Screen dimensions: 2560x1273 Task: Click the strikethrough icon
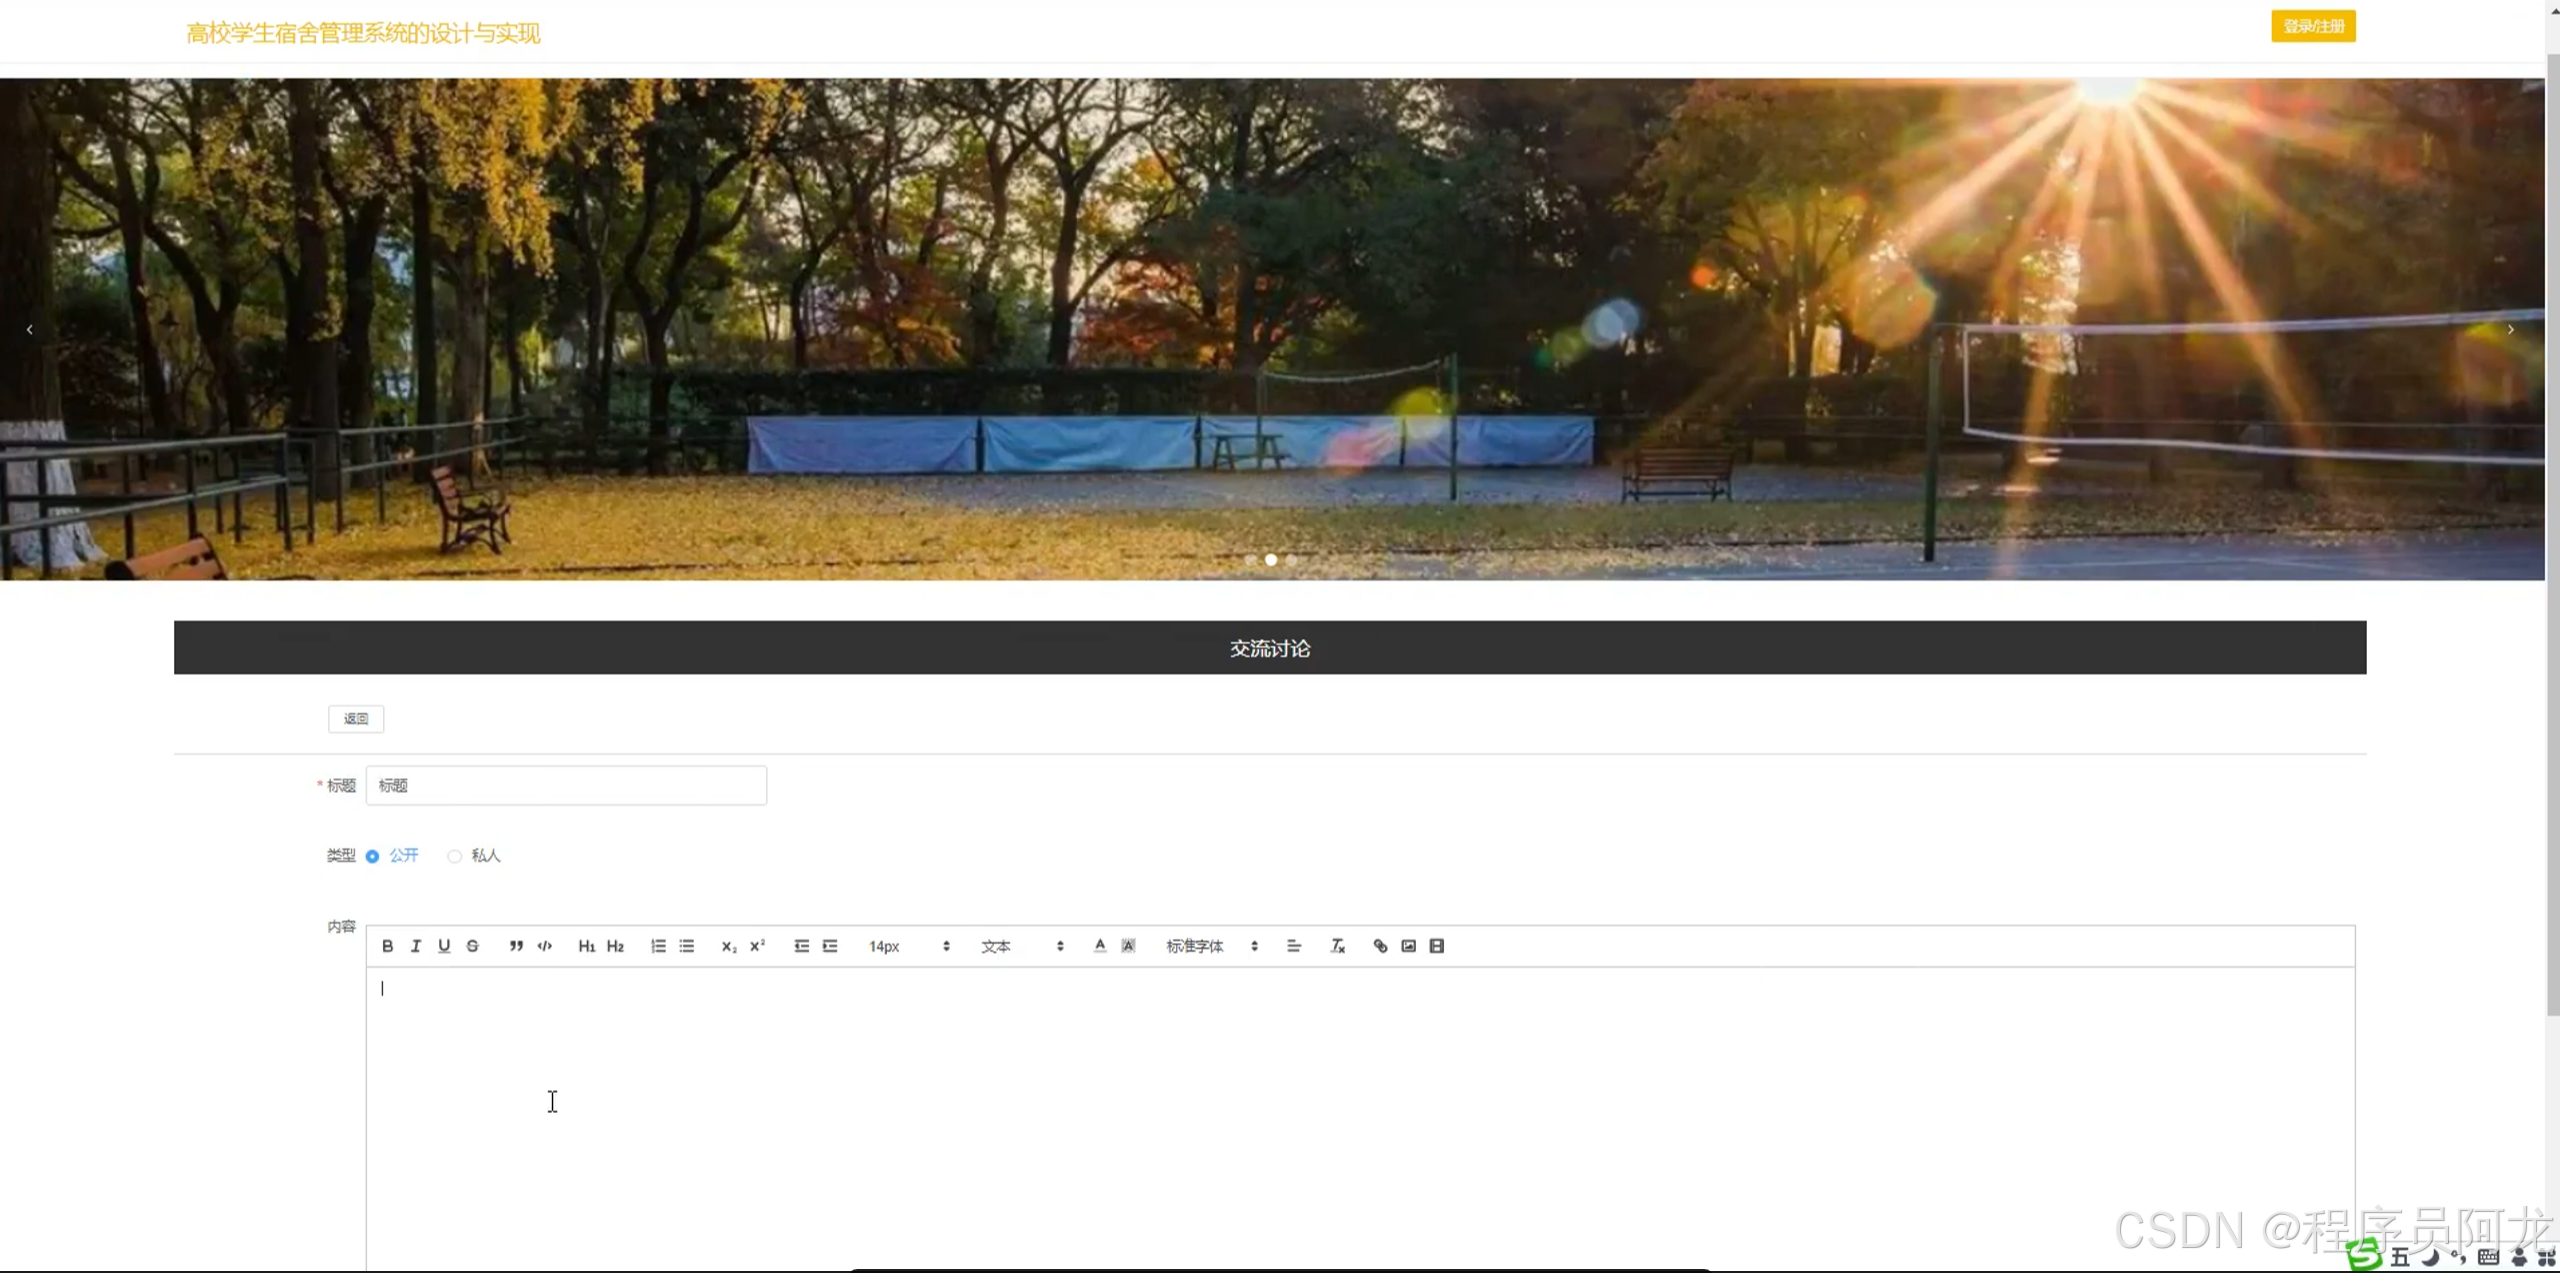[473, 946]
